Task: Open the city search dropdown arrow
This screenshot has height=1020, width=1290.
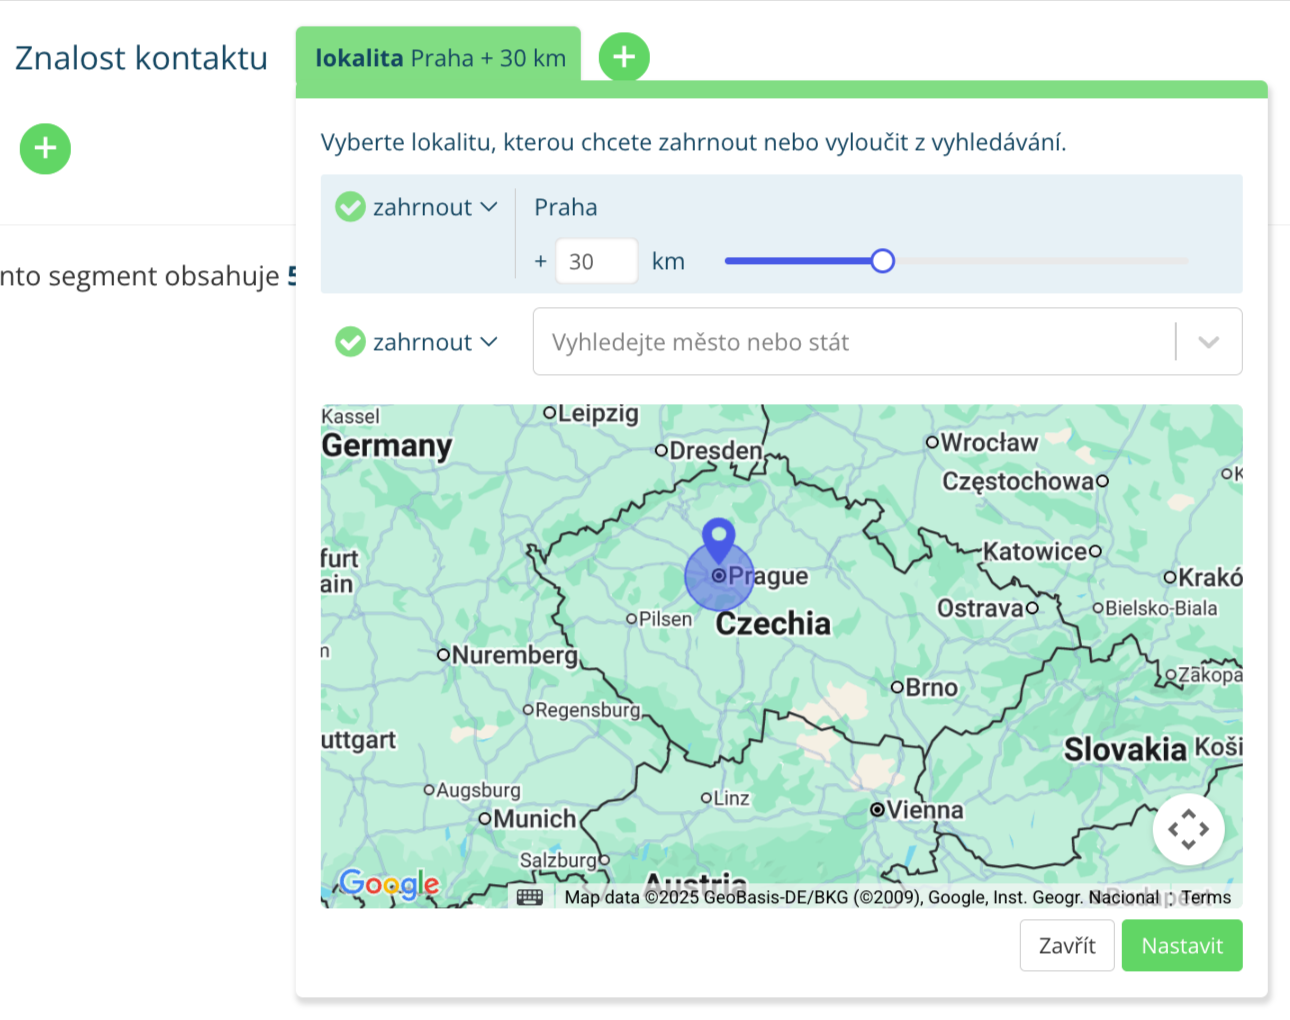Action: click(x=1208, y=342)
